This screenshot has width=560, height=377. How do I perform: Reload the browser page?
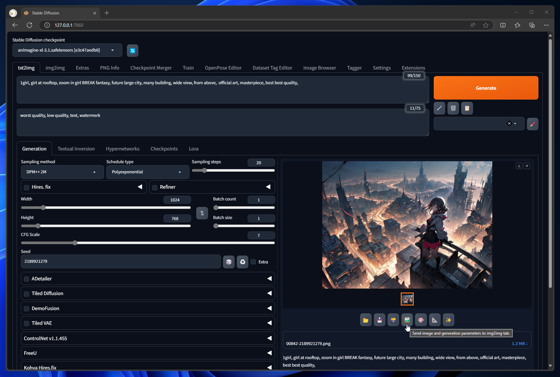click(x=30, y=25)
